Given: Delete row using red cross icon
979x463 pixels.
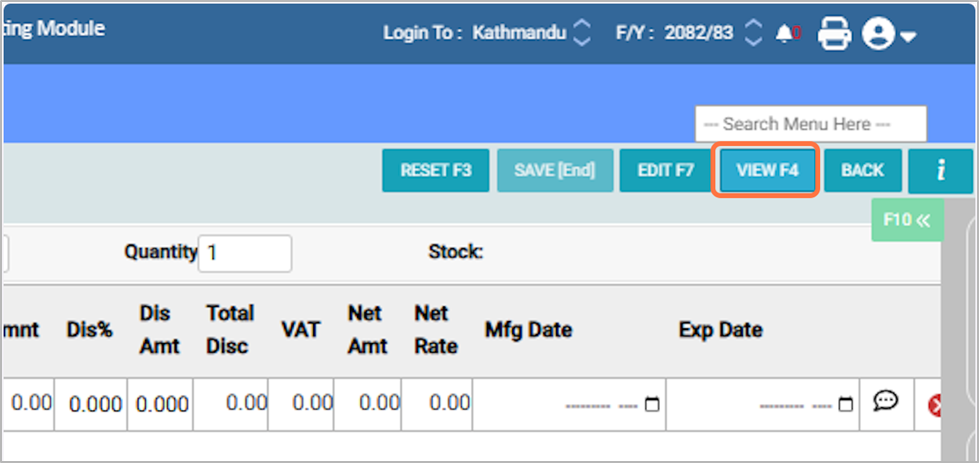Looking at the screenshot, I should (936, 405).
